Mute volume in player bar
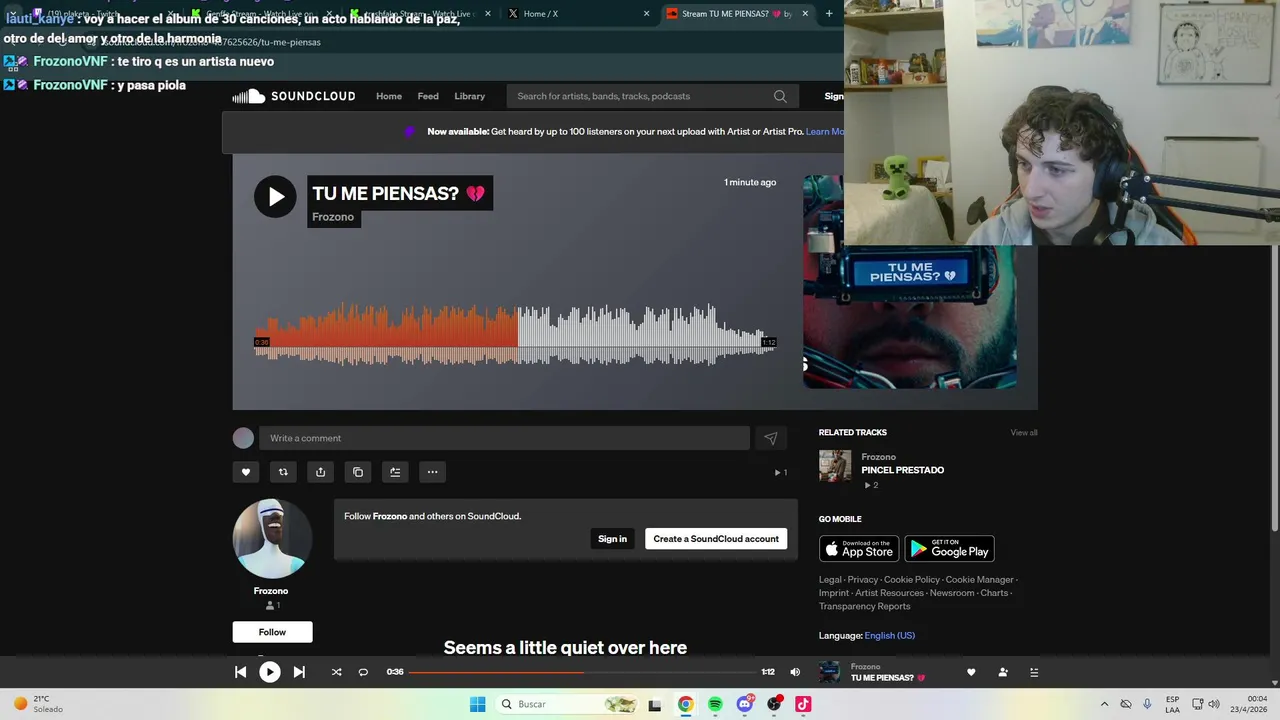Image resolution: width=1280 pixels, height=720 pixels. point(795,672)
